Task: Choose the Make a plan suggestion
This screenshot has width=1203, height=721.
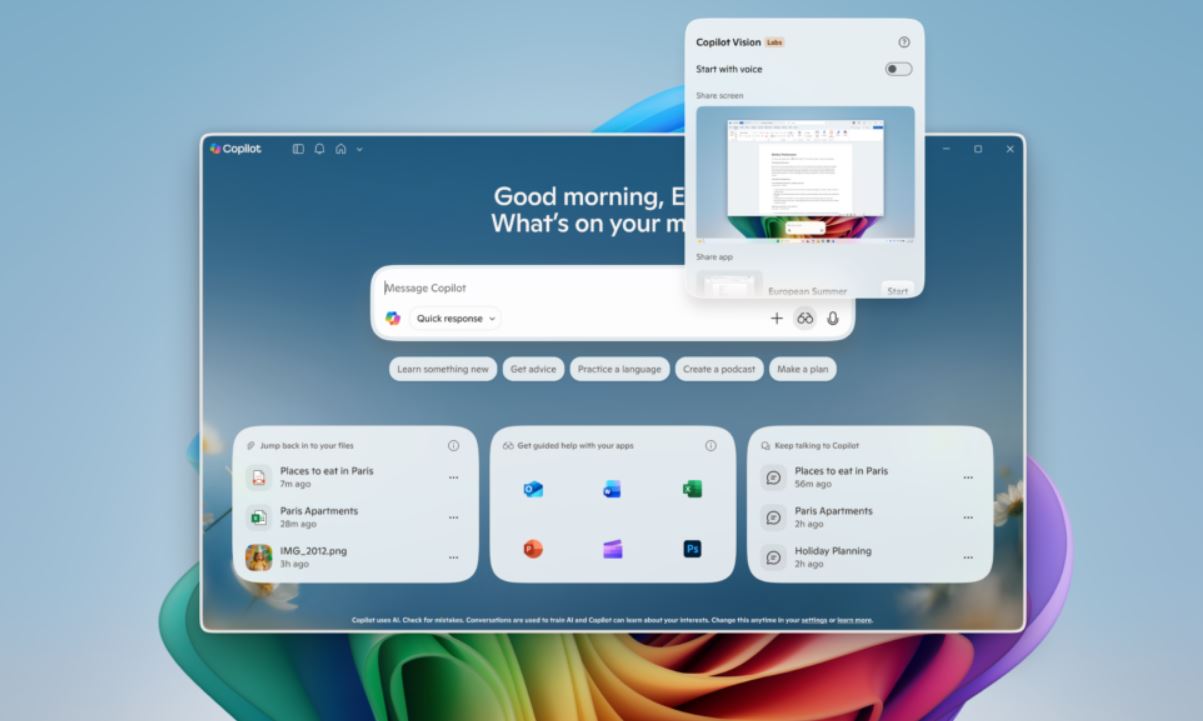Action: click(803, 369)
